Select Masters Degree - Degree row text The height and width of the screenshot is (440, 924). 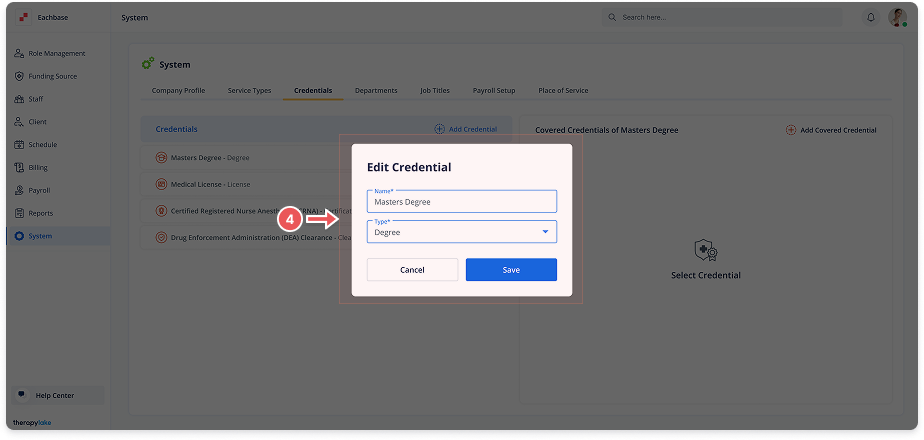[x=210, y=158]
